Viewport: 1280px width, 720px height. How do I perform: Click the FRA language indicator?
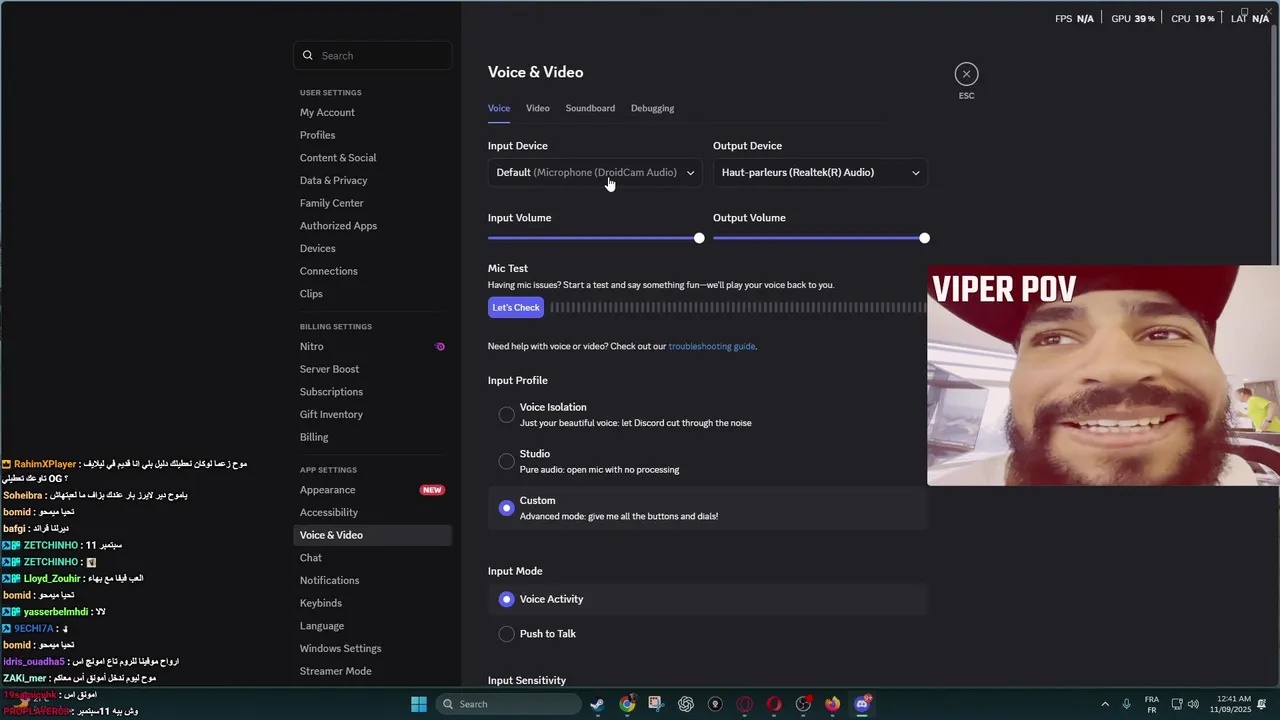pyautogui.click(x=1152, y=704)
